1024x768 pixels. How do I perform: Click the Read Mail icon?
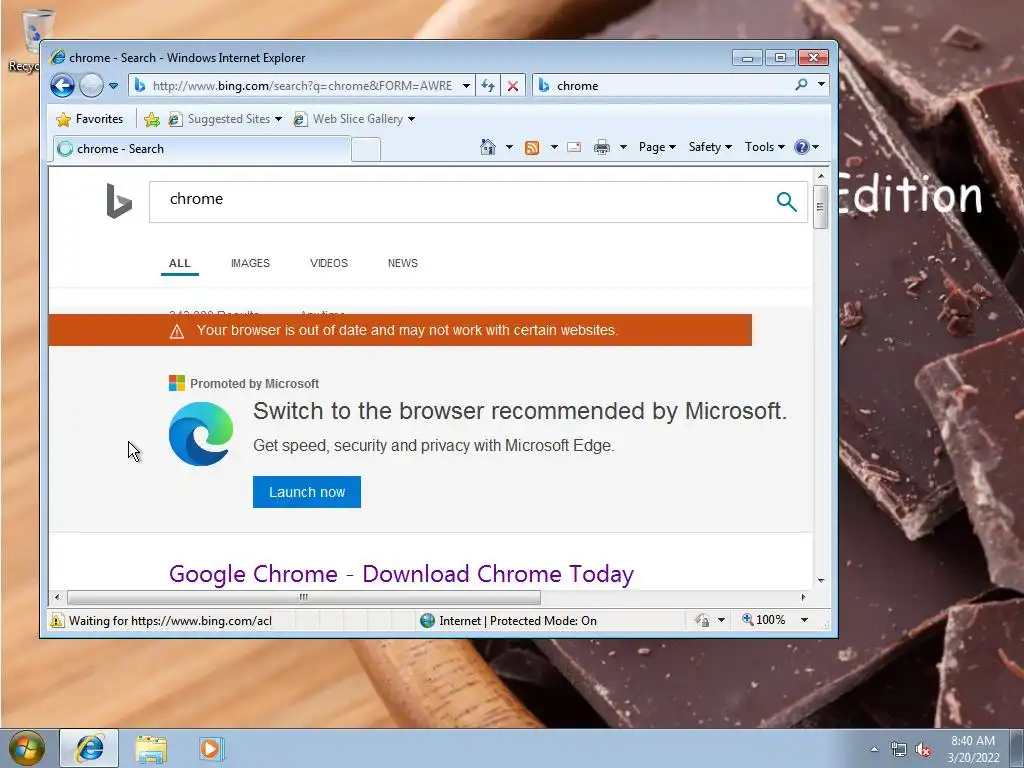pyautogui.click(x=574, y=147)
